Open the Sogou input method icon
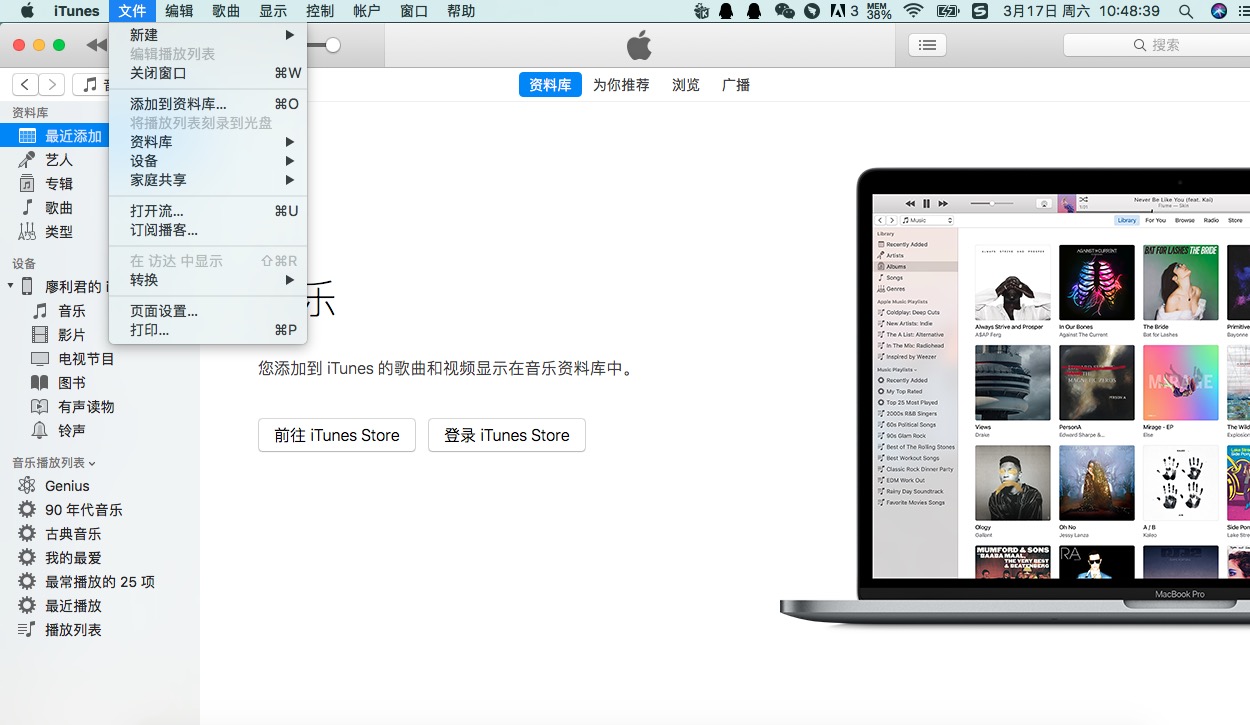Viewport: 1250px width, 725px height. [x=980, y=11]
